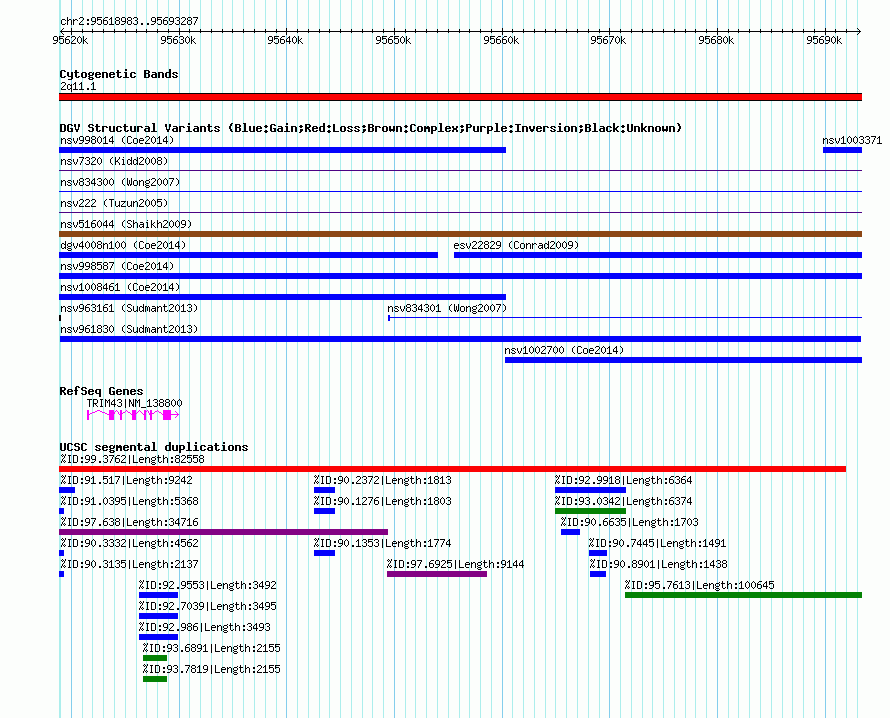890x718 pixels.
Task: Click the brown nsv516044 (Shaikh2009) complex bar
Action: pos(460,234)
